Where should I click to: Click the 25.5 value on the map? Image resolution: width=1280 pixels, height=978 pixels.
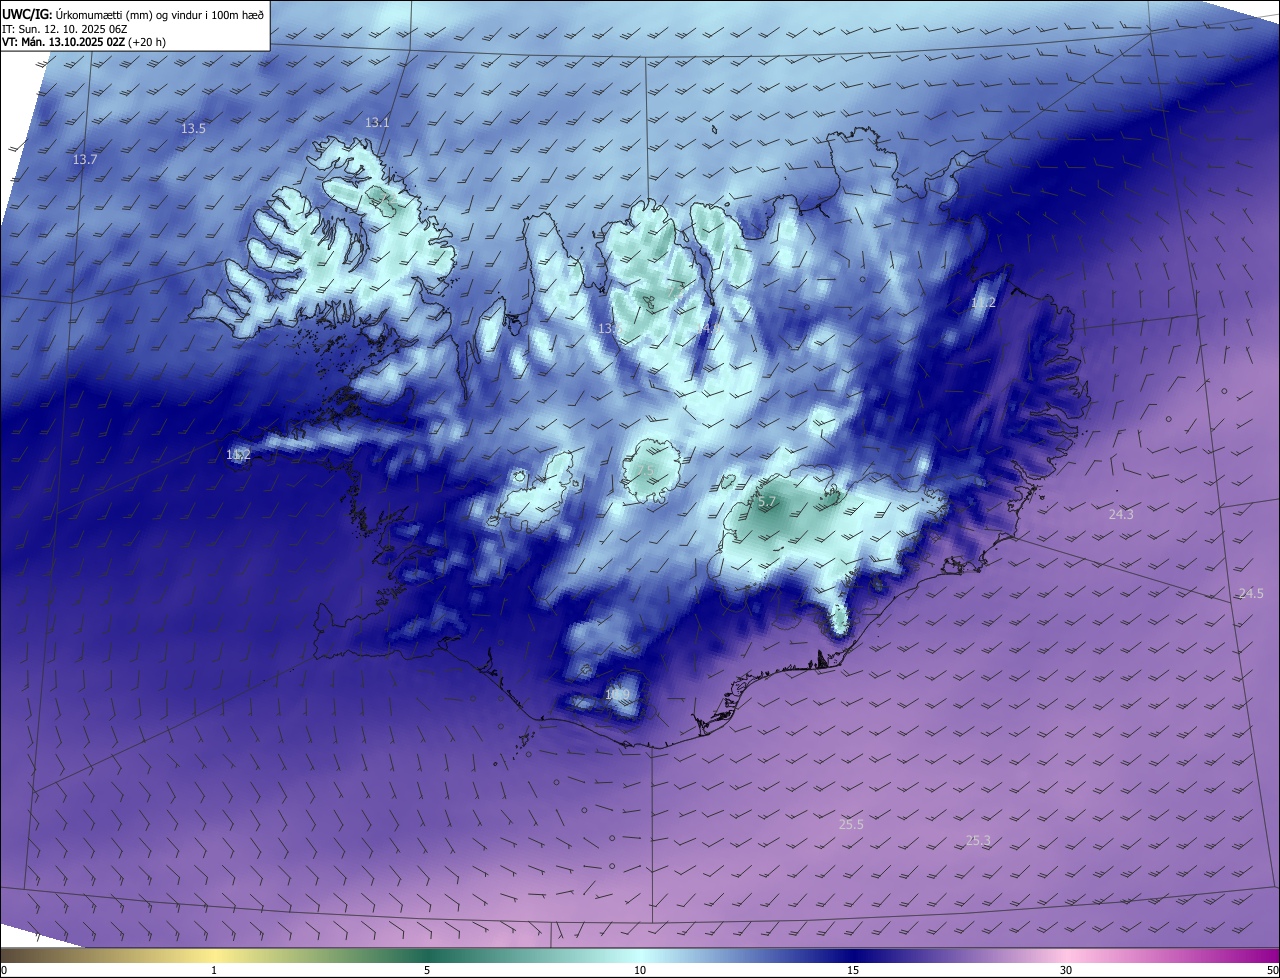pyautogui.click(x=851, y=824)
